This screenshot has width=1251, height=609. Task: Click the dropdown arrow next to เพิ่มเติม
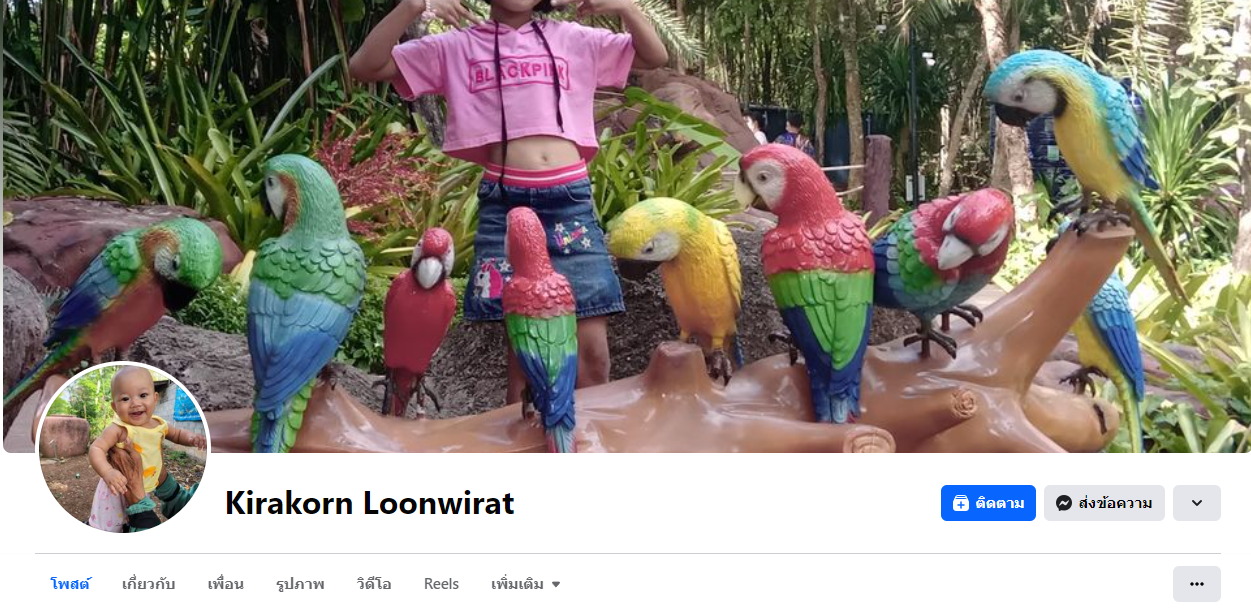pos(556,584)
